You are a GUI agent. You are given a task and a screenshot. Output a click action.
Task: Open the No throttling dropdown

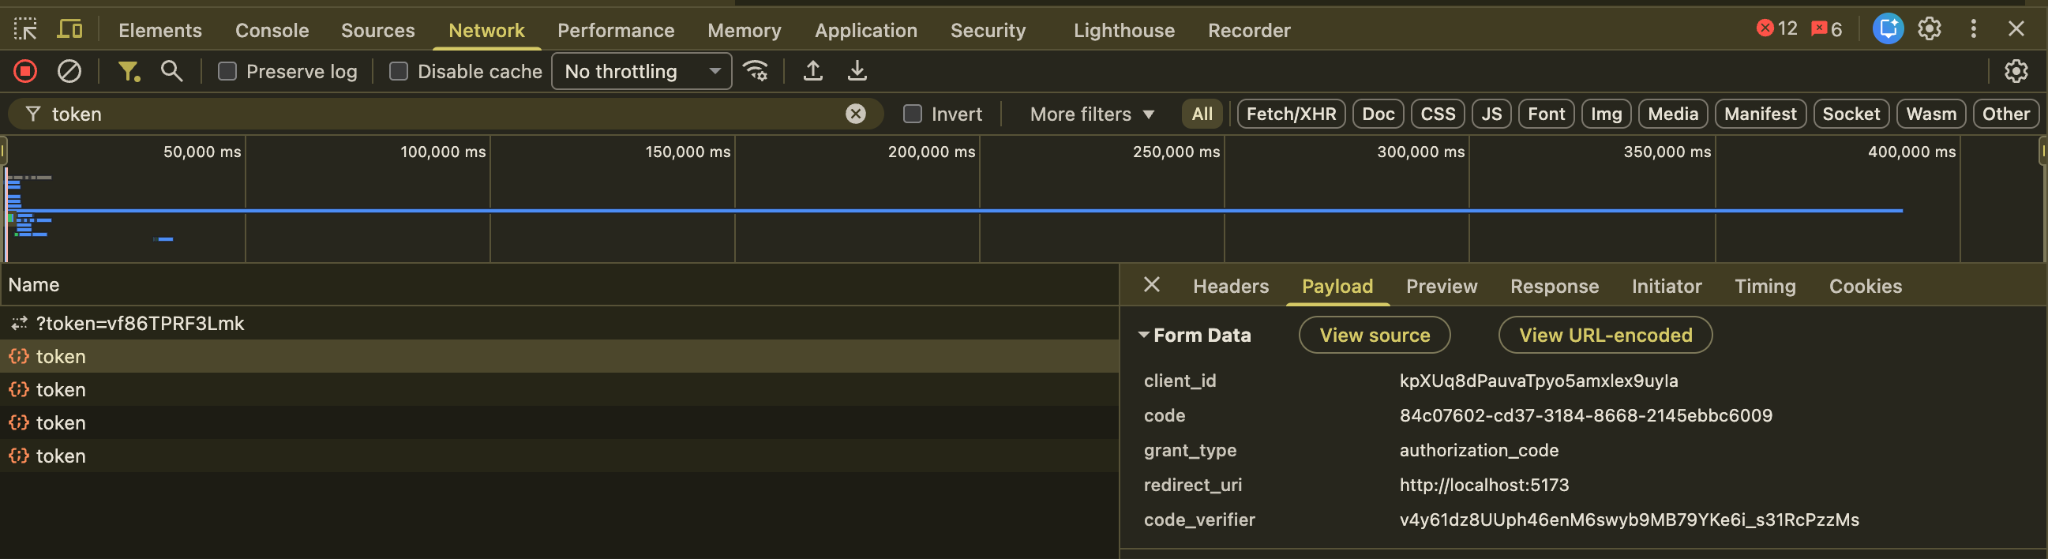tap(641, 71)
